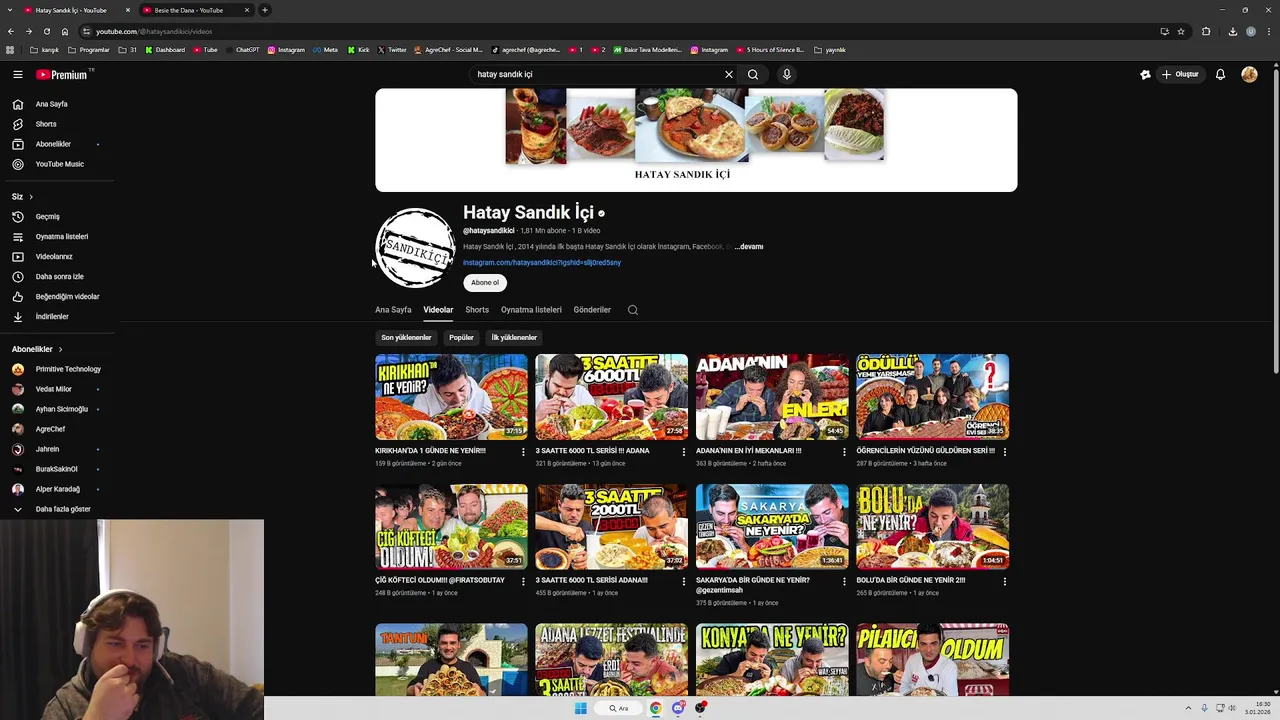Open the Oynatma listeleri channel tab
Screen dimensions: 1280x720
tap(531, 310)
